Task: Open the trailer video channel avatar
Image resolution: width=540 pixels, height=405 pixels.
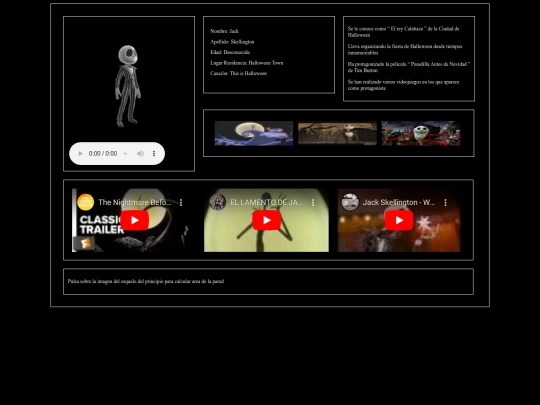Action: pos(85,202)
